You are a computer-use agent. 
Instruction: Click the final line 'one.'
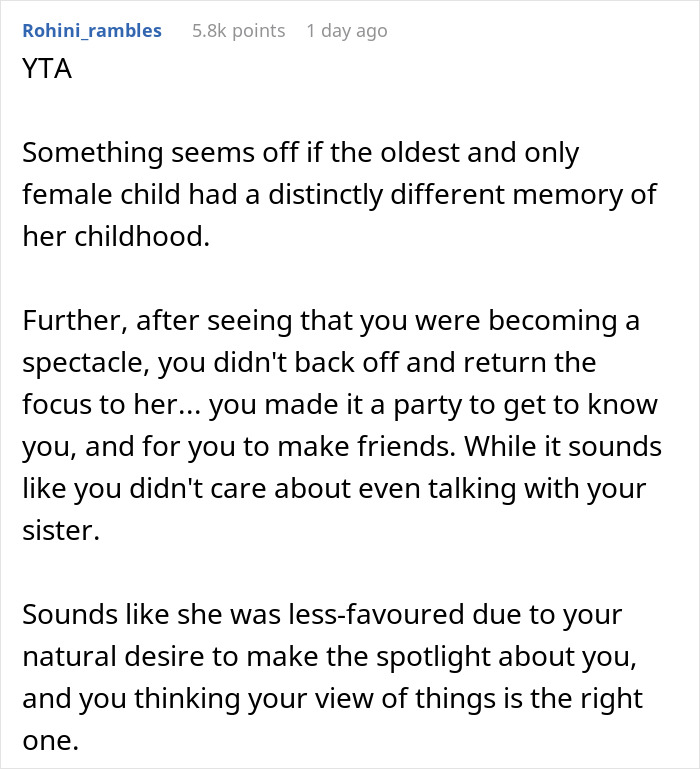48,741
